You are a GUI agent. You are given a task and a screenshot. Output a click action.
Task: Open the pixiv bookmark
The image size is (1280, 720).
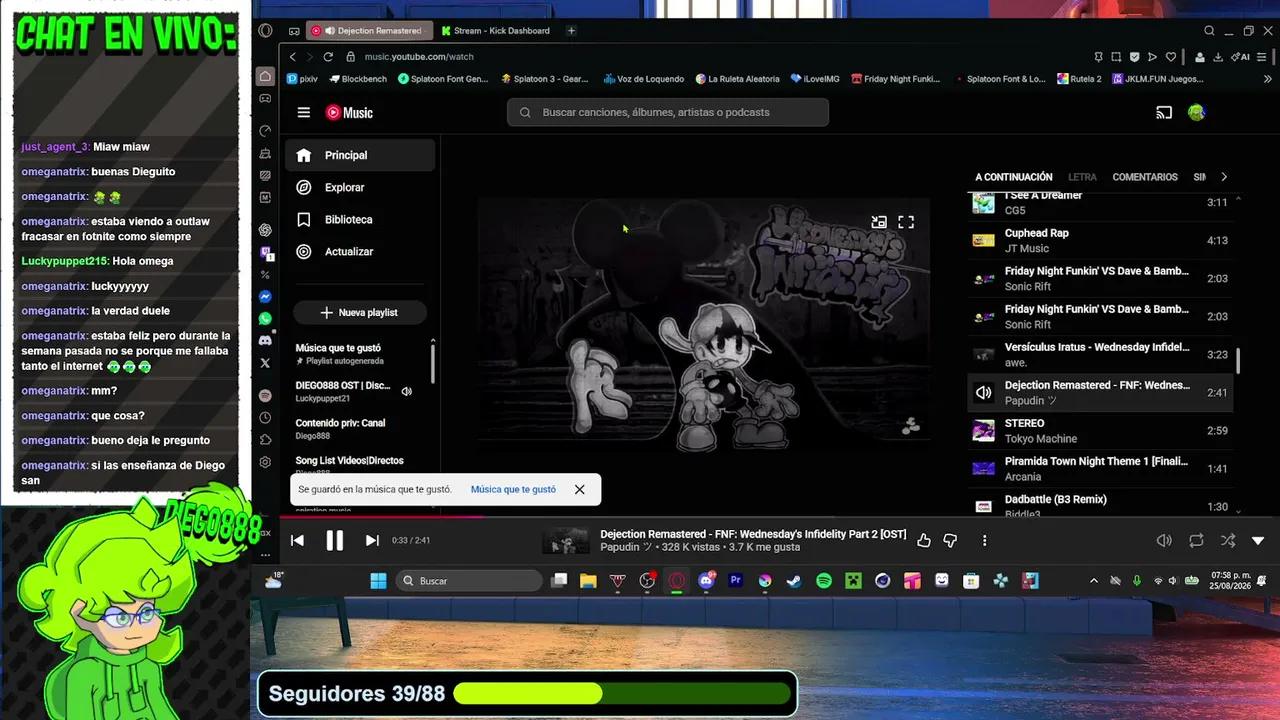click(302, 79)
